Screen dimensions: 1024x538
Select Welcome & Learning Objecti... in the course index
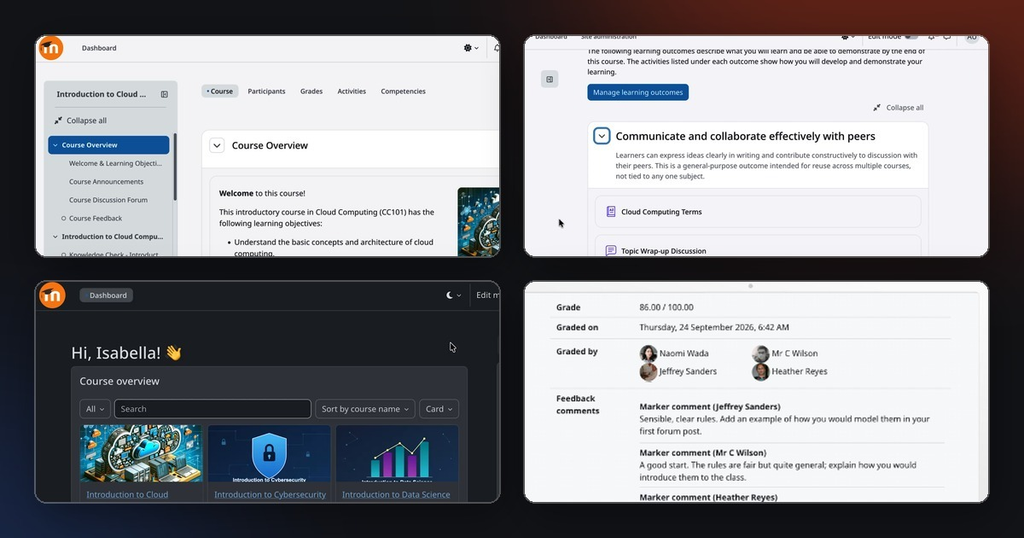click(x=115, y=164)
